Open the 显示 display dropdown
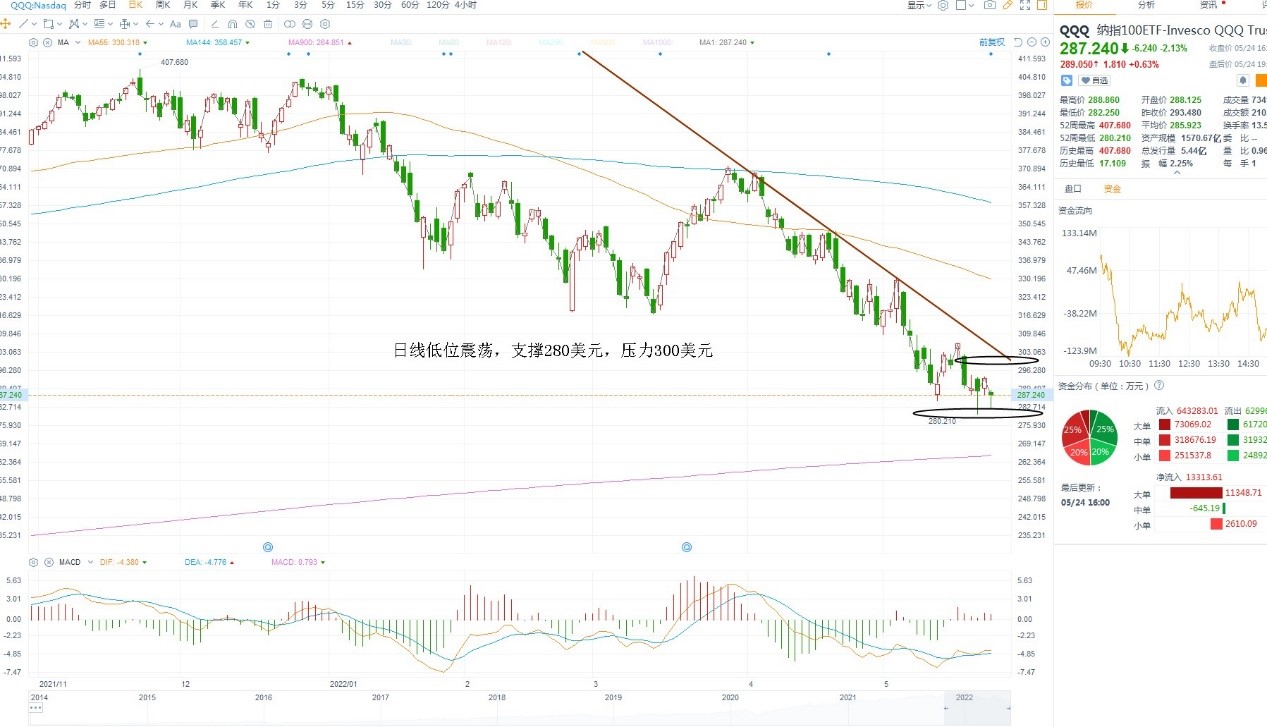 919,5
